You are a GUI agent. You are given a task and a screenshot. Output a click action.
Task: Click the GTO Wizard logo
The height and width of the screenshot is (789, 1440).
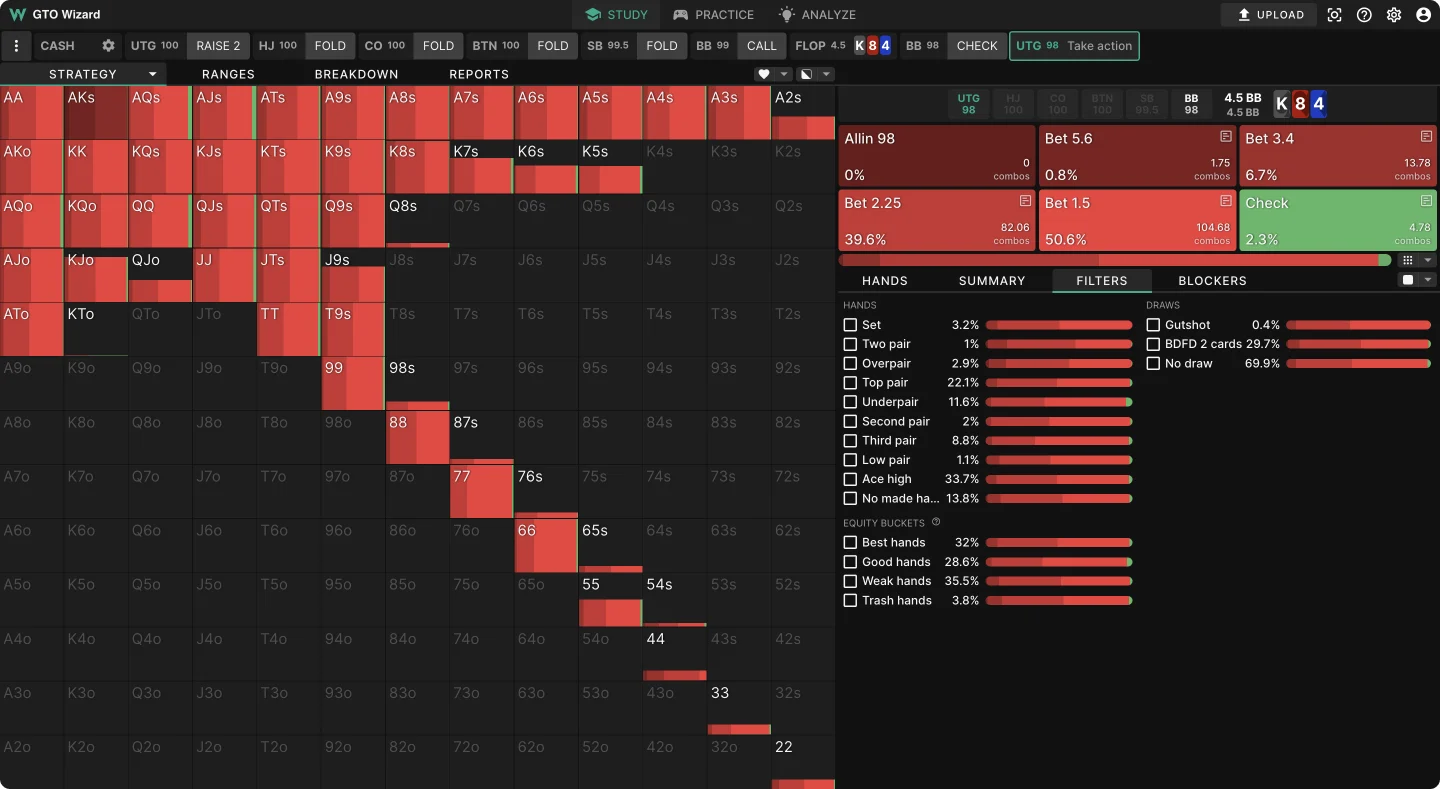(x=17, y=15)
